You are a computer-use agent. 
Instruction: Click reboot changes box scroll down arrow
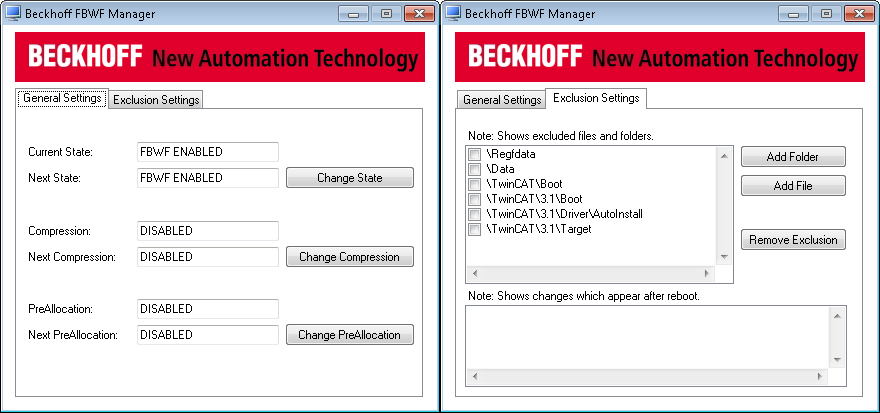click(x=837, y=360)
